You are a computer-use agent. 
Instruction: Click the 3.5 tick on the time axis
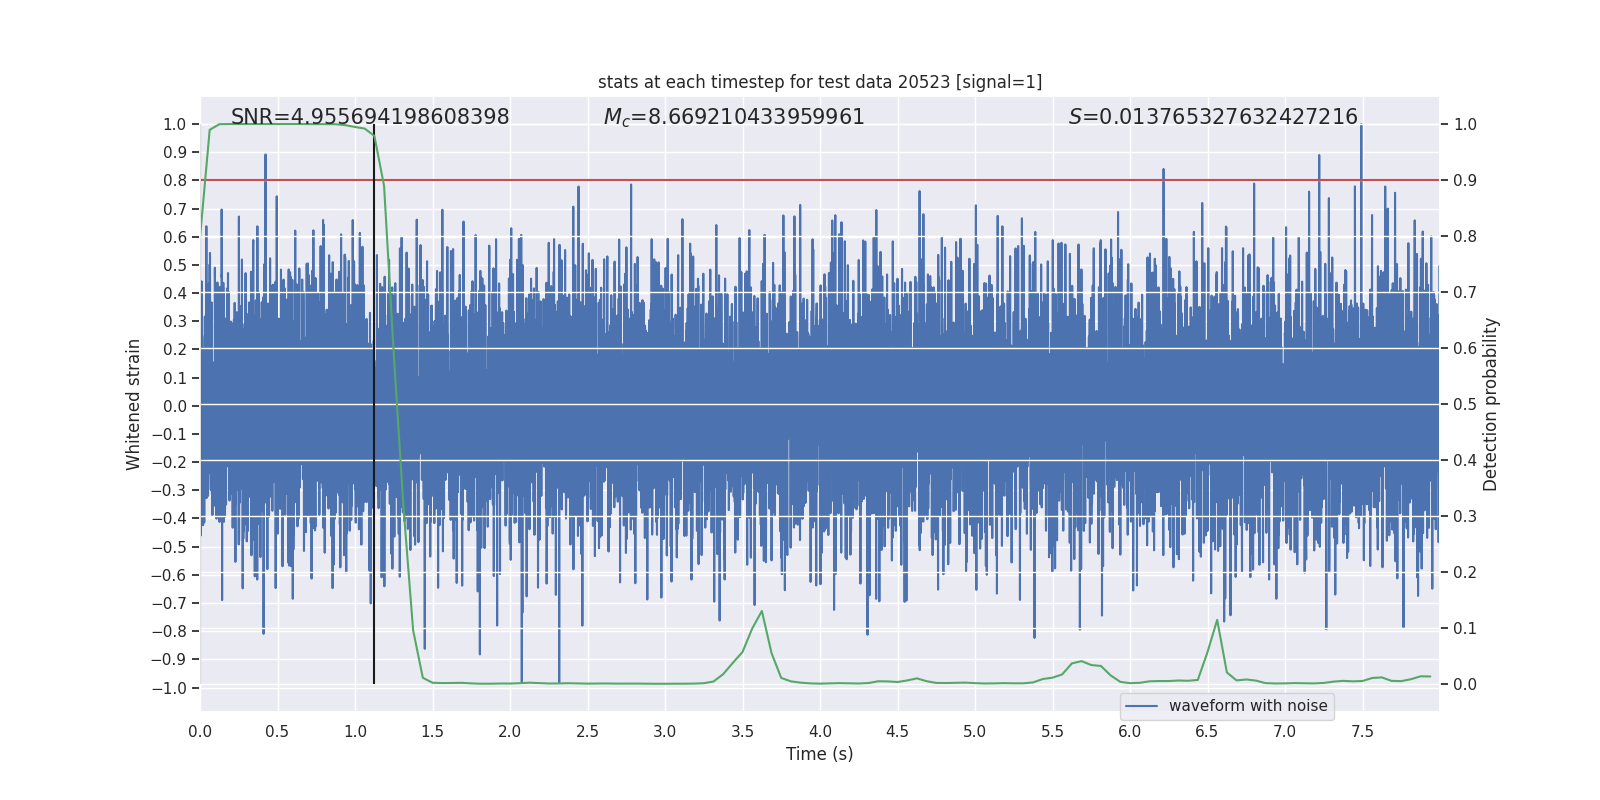[x=742, y=732]
